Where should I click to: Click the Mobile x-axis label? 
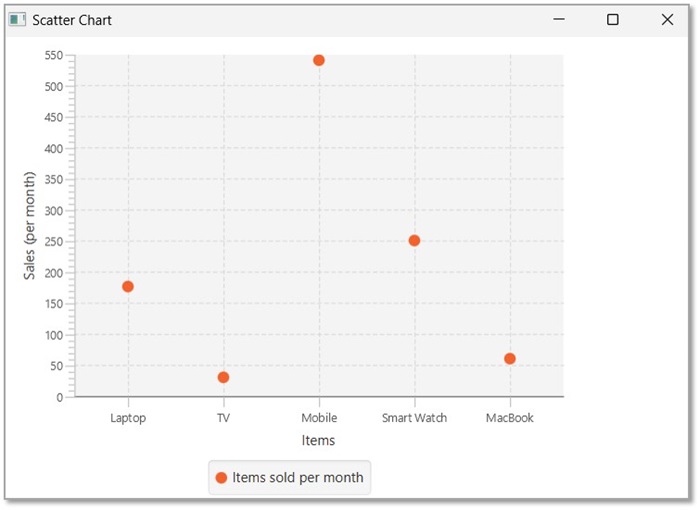pyautogui.click(x=319, y=418)
